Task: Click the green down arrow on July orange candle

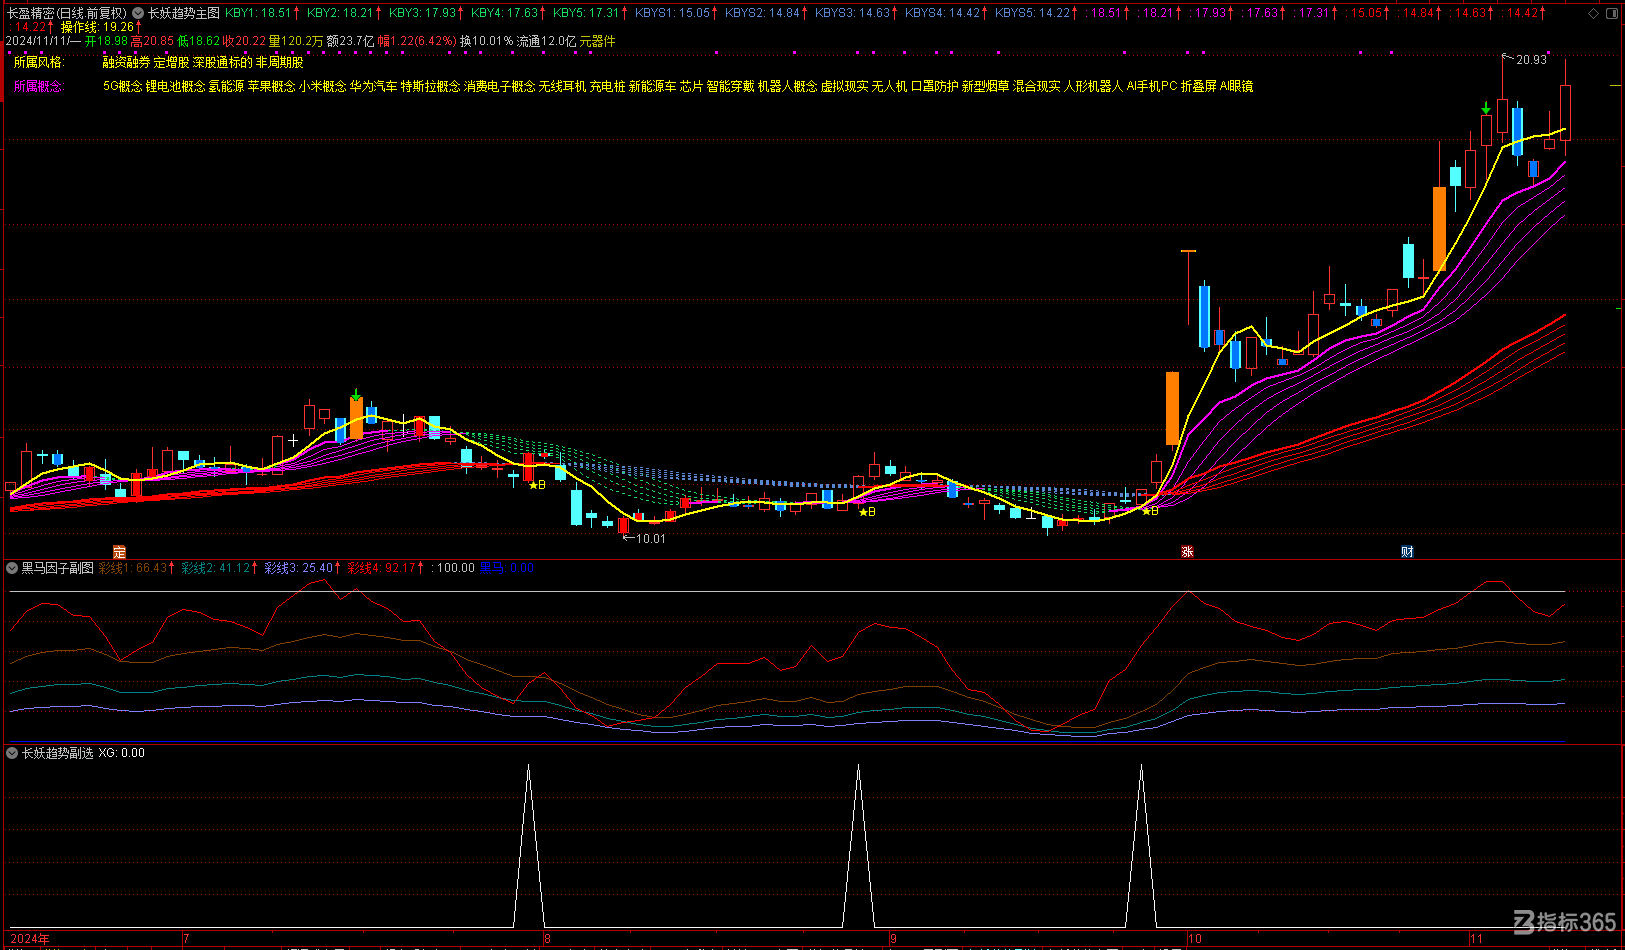Action: 356,395
